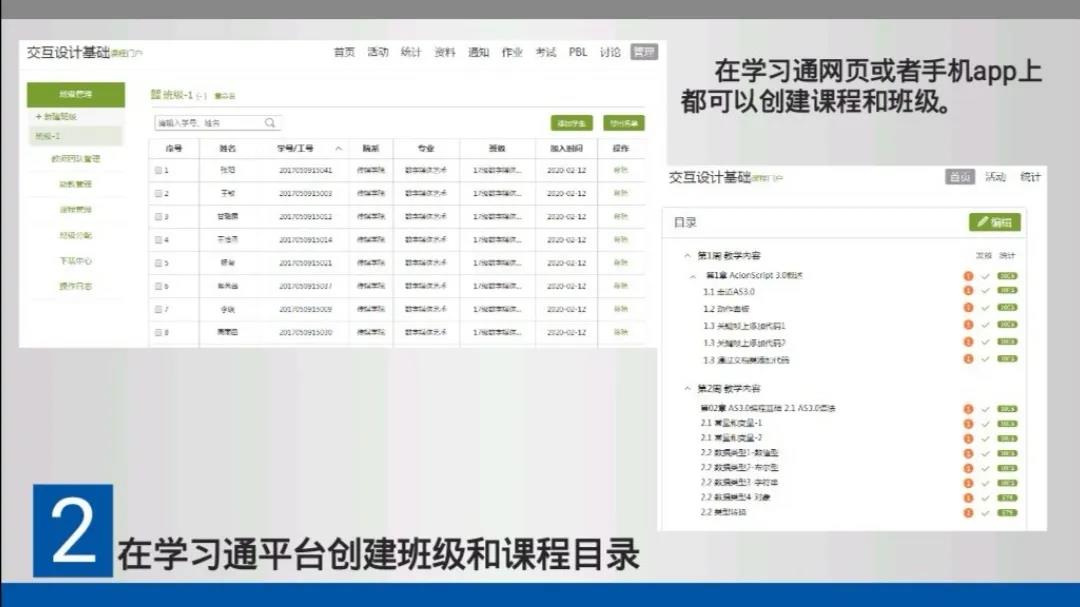Click the remove link in student row 1
Viewport: 1080px width, 607px height.
(x=621, y=170)
